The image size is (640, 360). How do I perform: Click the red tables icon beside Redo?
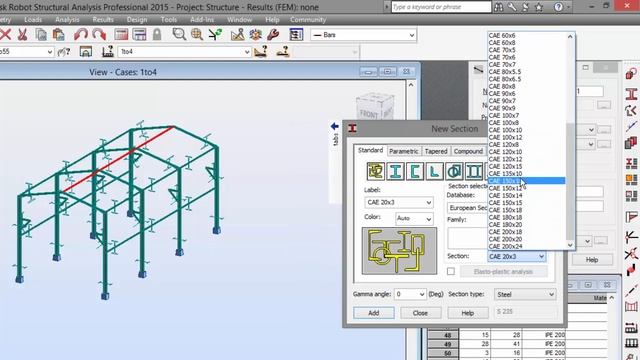click(x=121, y=35)
